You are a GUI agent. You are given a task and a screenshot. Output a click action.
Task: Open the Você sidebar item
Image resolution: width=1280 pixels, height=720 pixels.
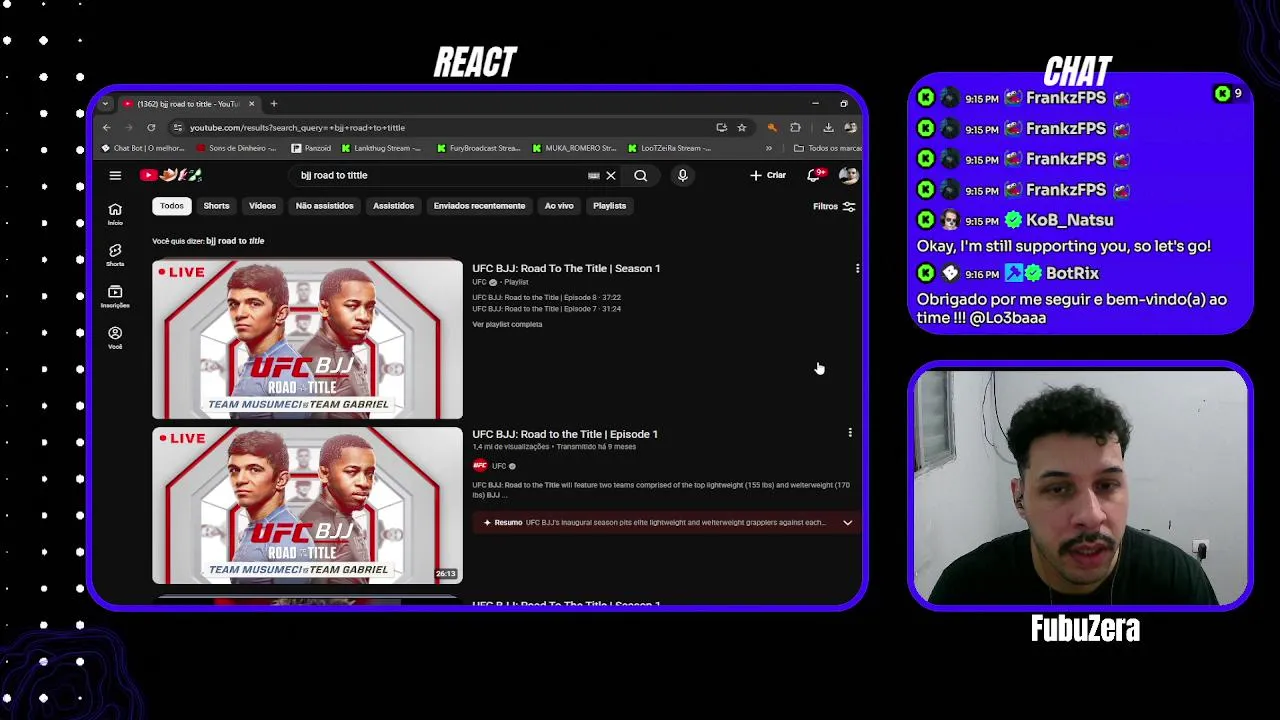click(x=115, y=337)
